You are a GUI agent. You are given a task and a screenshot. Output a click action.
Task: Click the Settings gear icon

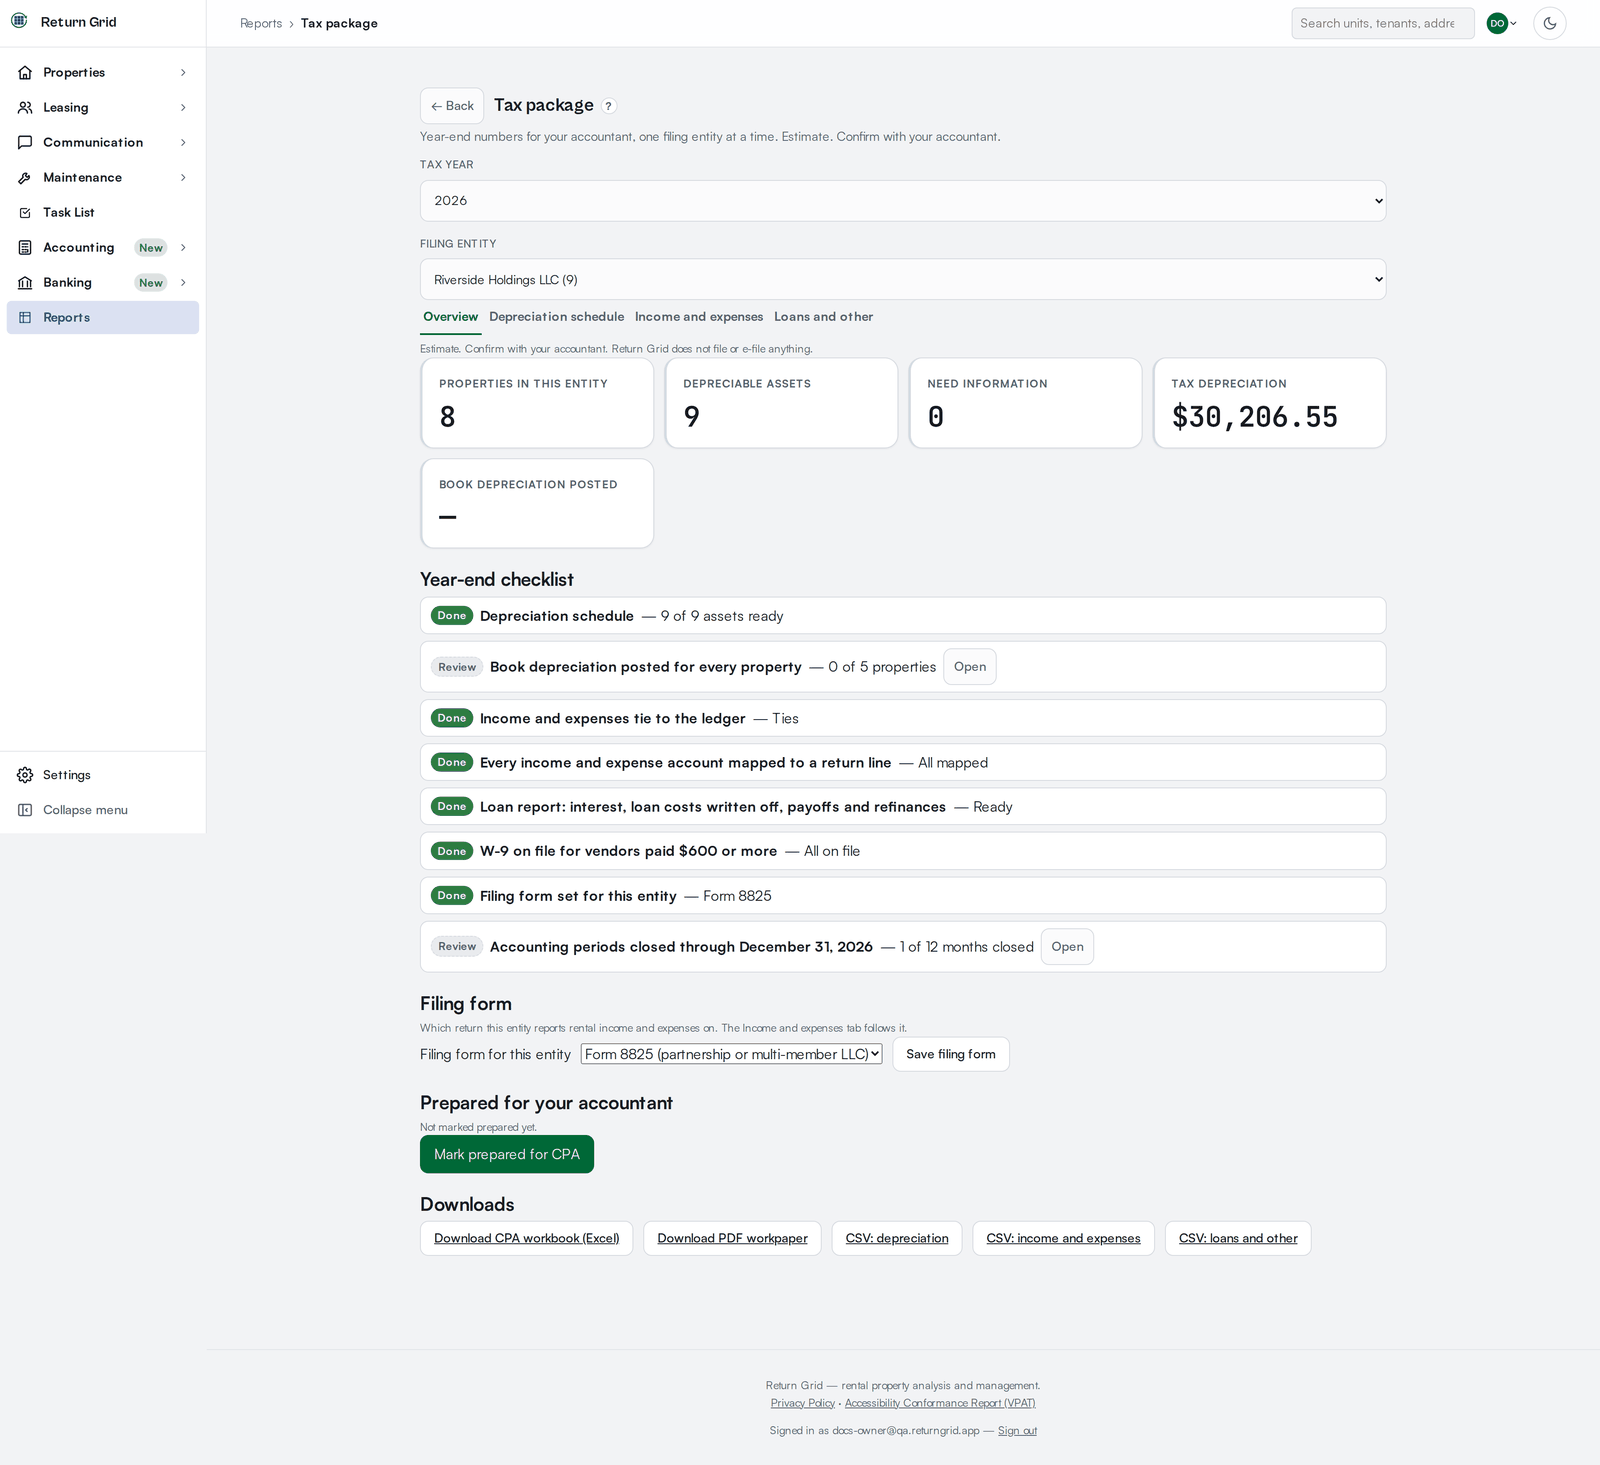click(25, 775)
